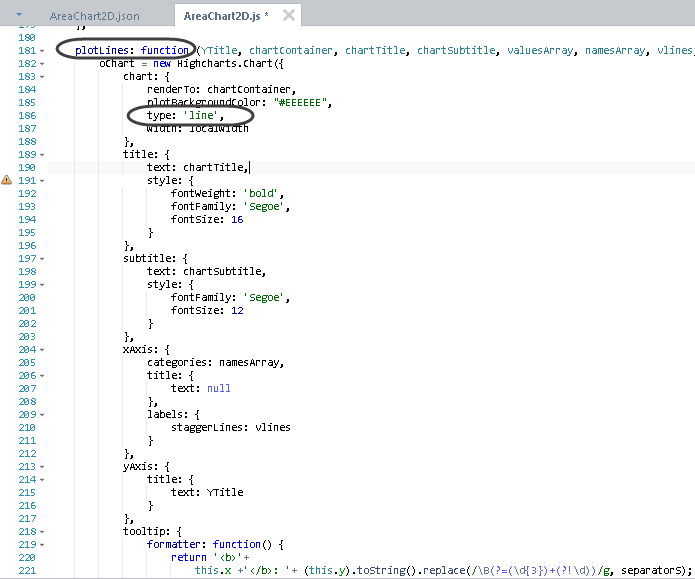
Task: Collapse the title fold at line 214
Action: pos(42,480)
